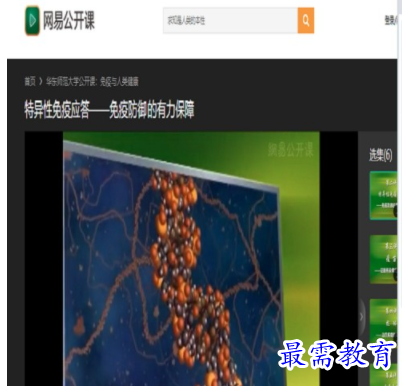Viewport: 402px width, 386px height.
Task: Click the NetEase Open Course green play logo
Action: [x=32, y=20]
